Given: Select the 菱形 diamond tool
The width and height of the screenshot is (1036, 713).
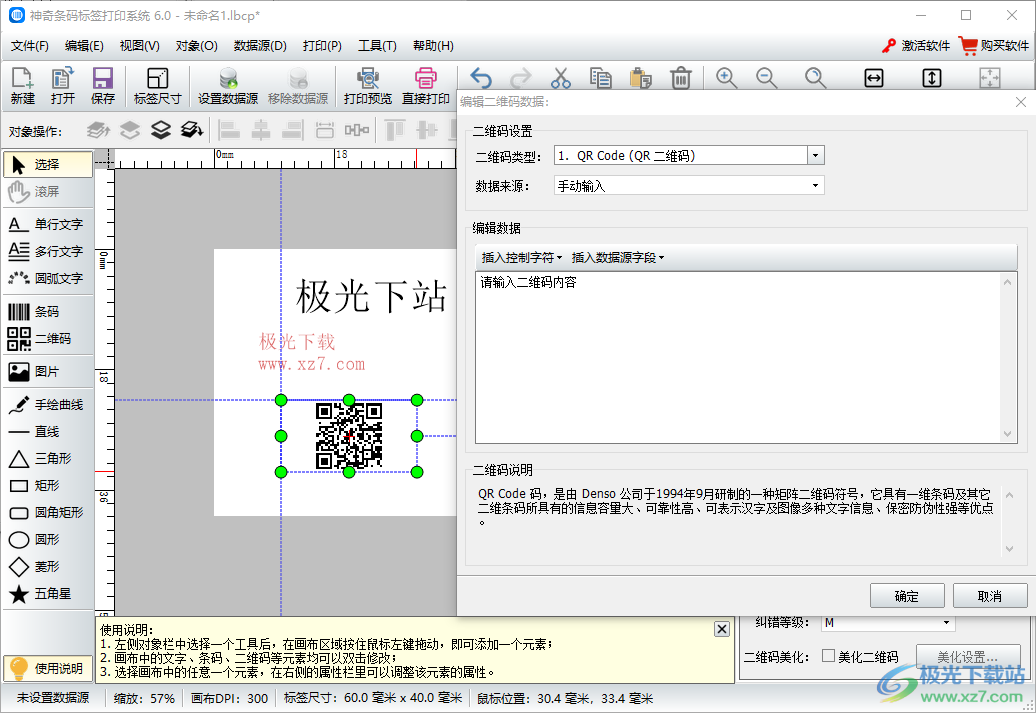Looking at the screenshot, I should (48, 567).
